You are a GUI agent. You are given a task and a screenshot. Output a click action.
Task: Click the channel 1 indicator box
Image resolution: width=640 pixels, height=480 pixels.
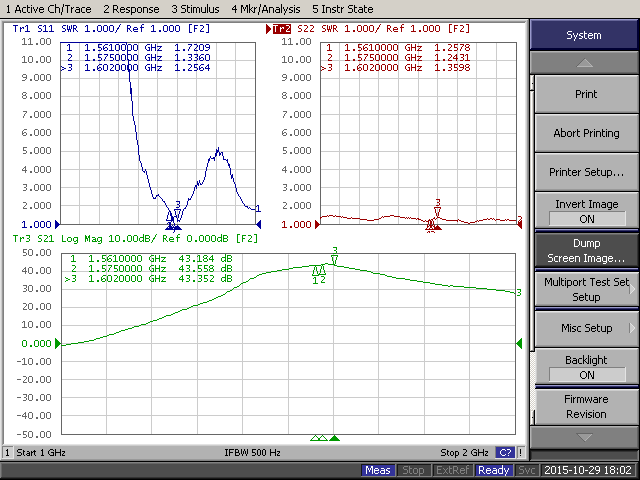click(x=7, y=453)
